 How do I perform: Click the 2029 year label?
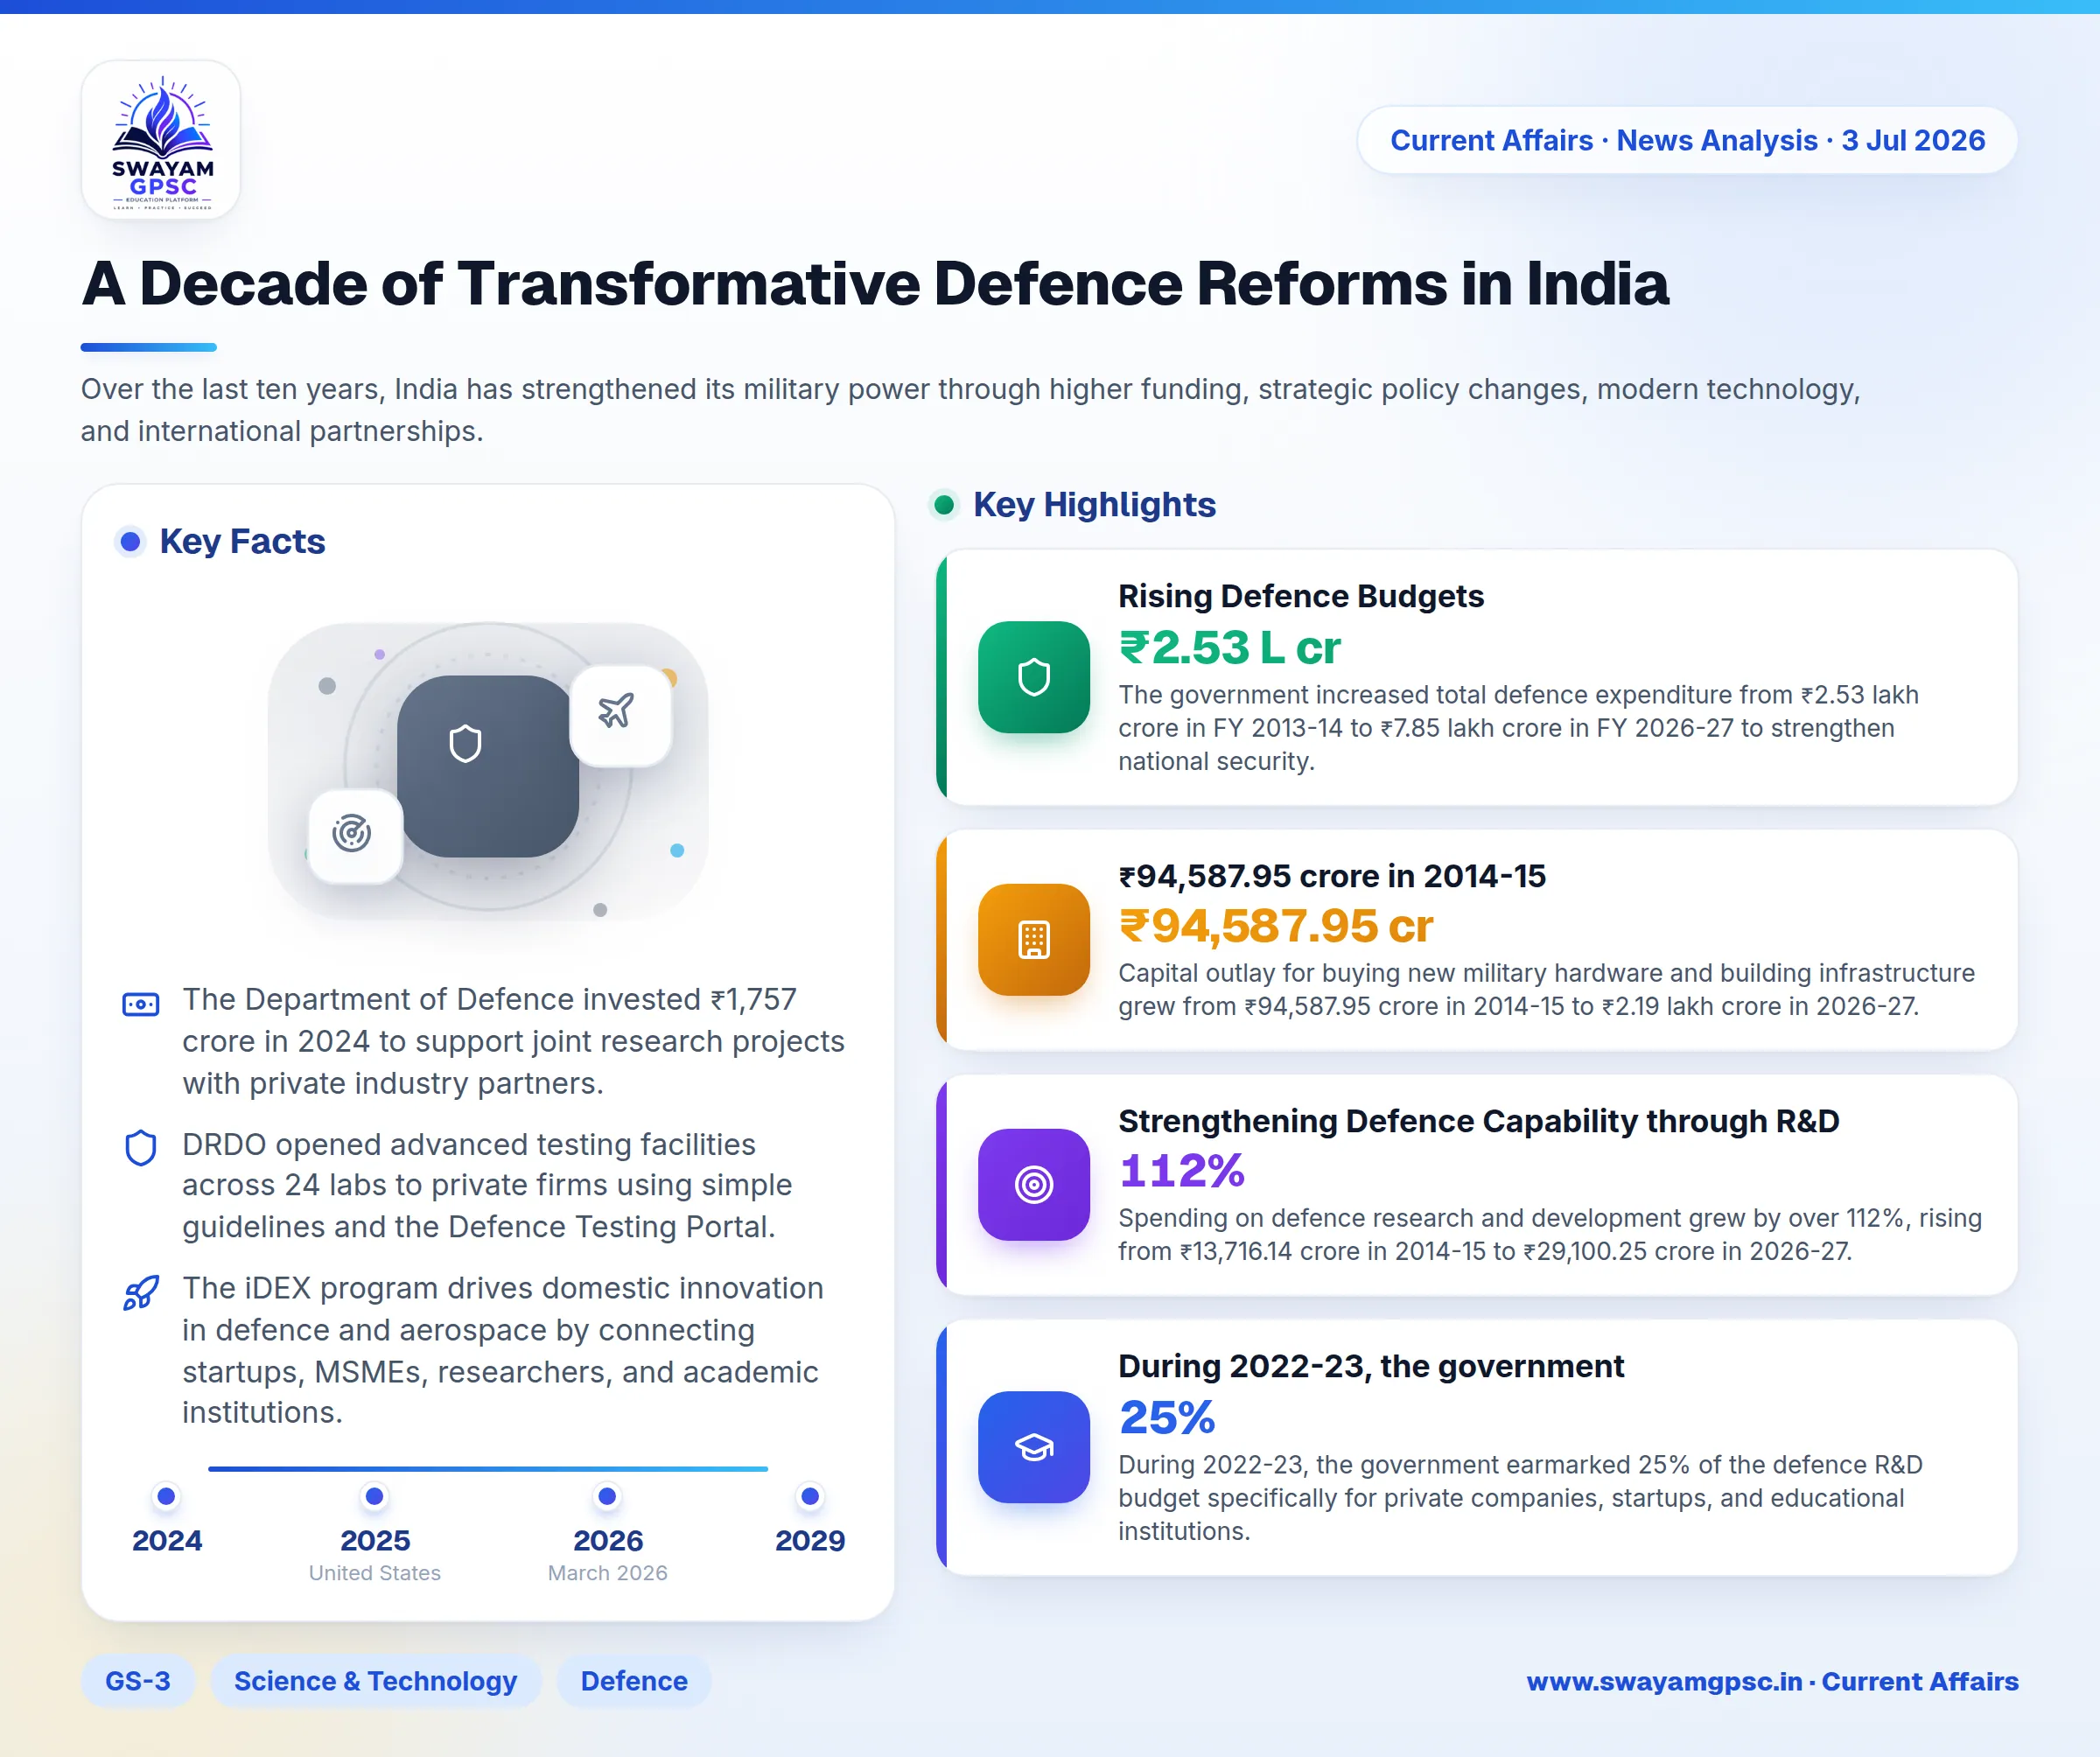tap(810, 1540)
